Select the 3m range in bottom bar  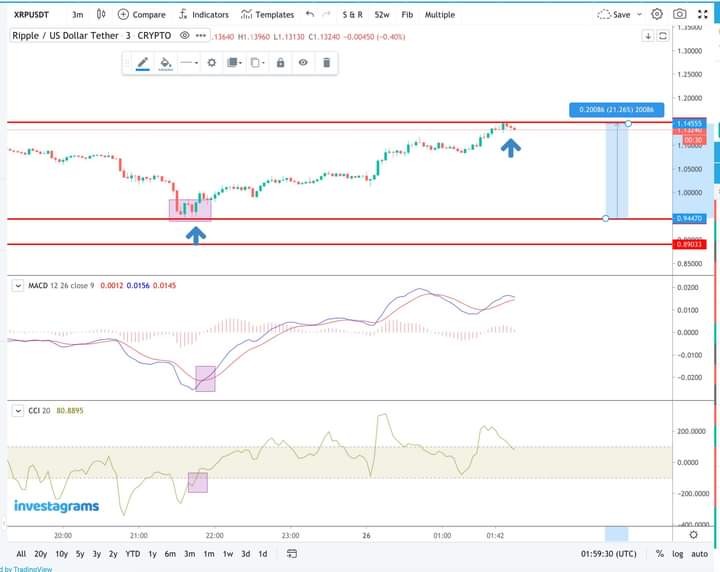tap(189, 554)
